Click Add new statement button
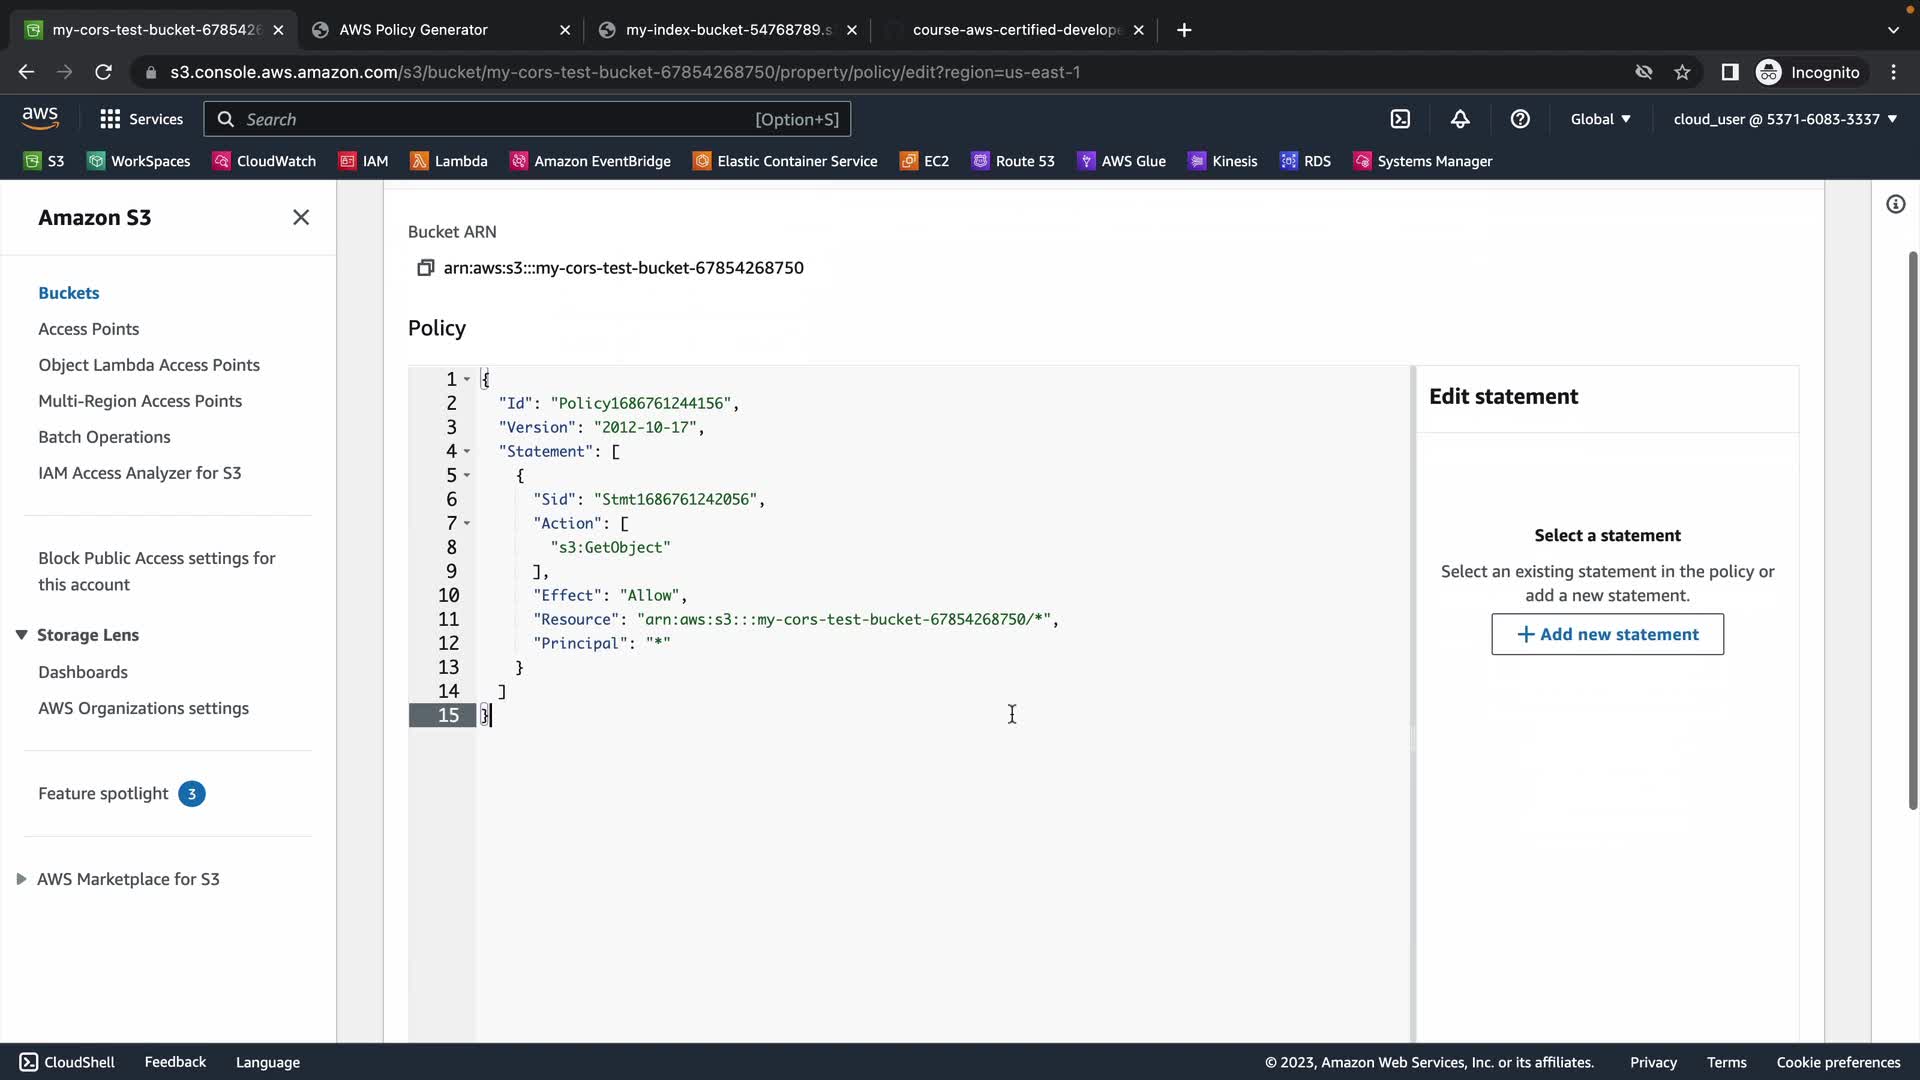The image size is (1920, 1080). [x=1607, y=634]
